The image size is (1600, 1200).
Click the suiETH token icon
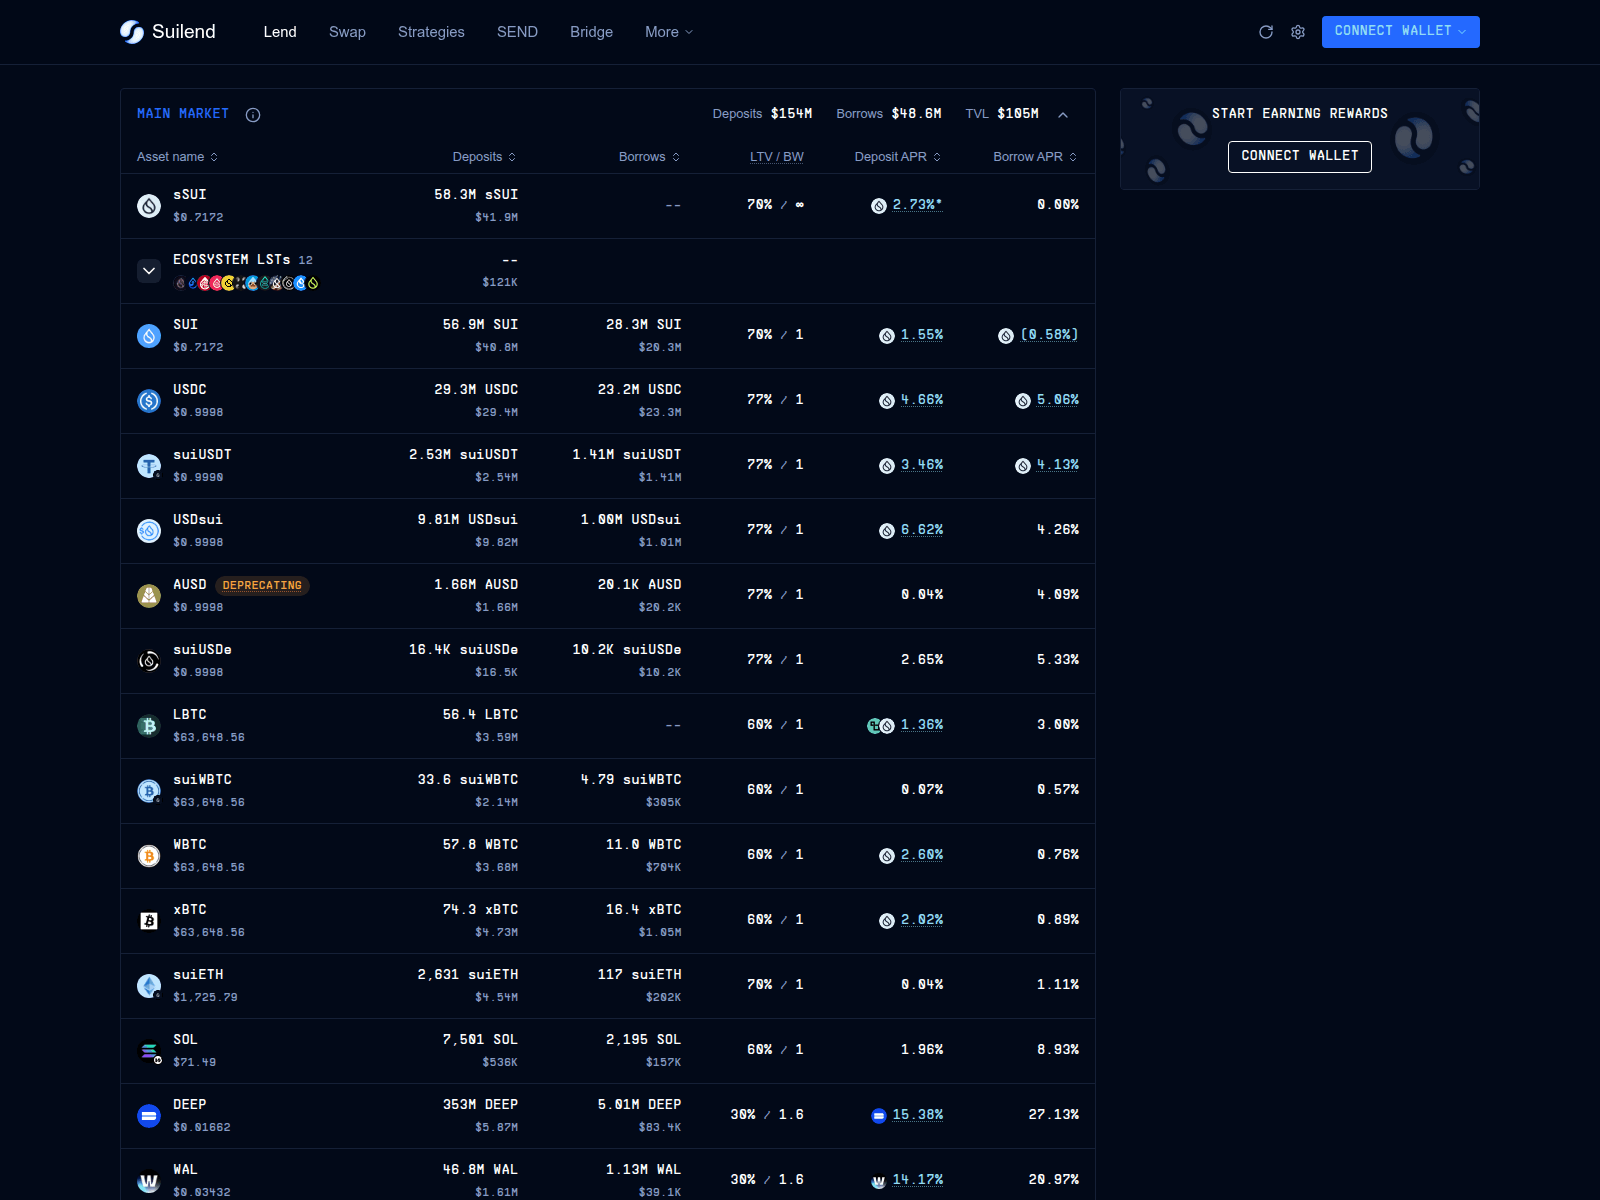tap(149, 986)
